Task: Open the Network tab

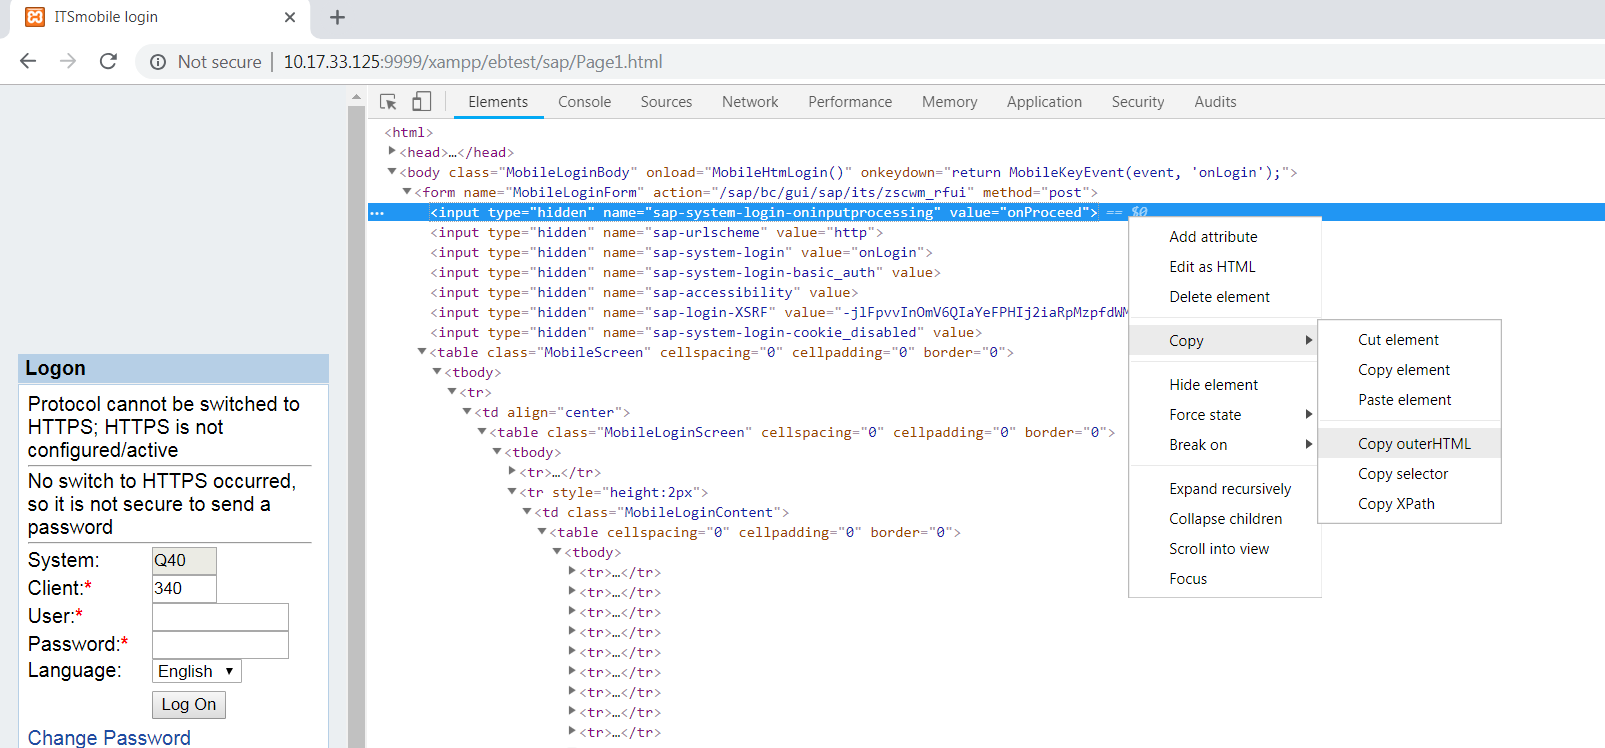Action: pyautogui.click(x=749, y=102)
